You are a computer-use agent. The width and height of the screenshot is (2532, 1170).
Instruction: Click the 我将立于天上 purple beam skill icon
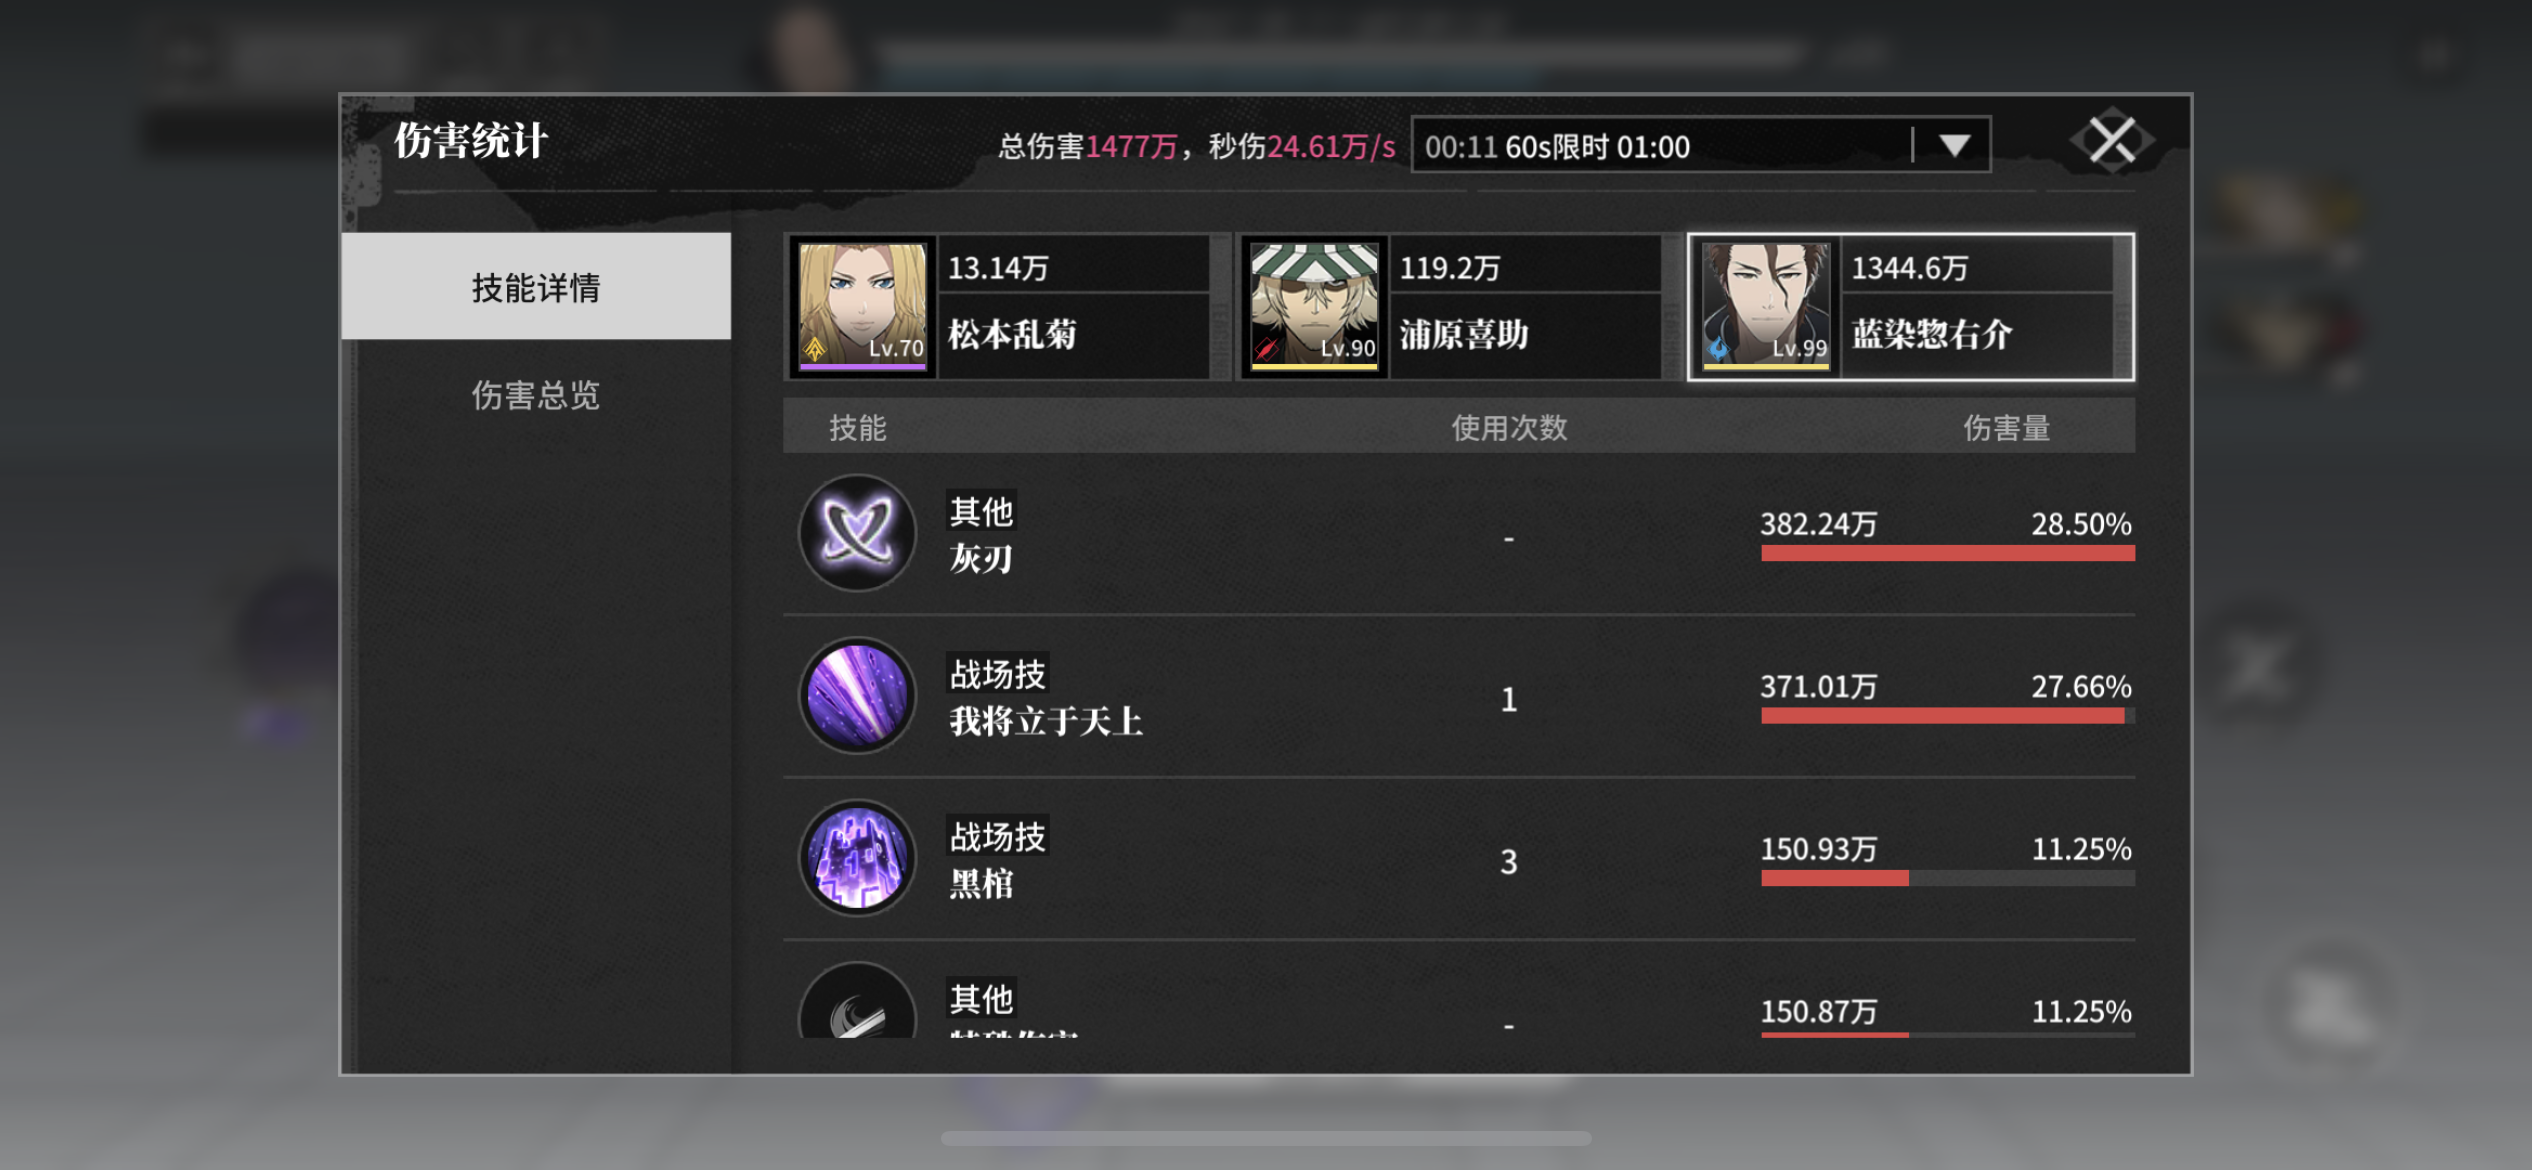pos(857,696)
